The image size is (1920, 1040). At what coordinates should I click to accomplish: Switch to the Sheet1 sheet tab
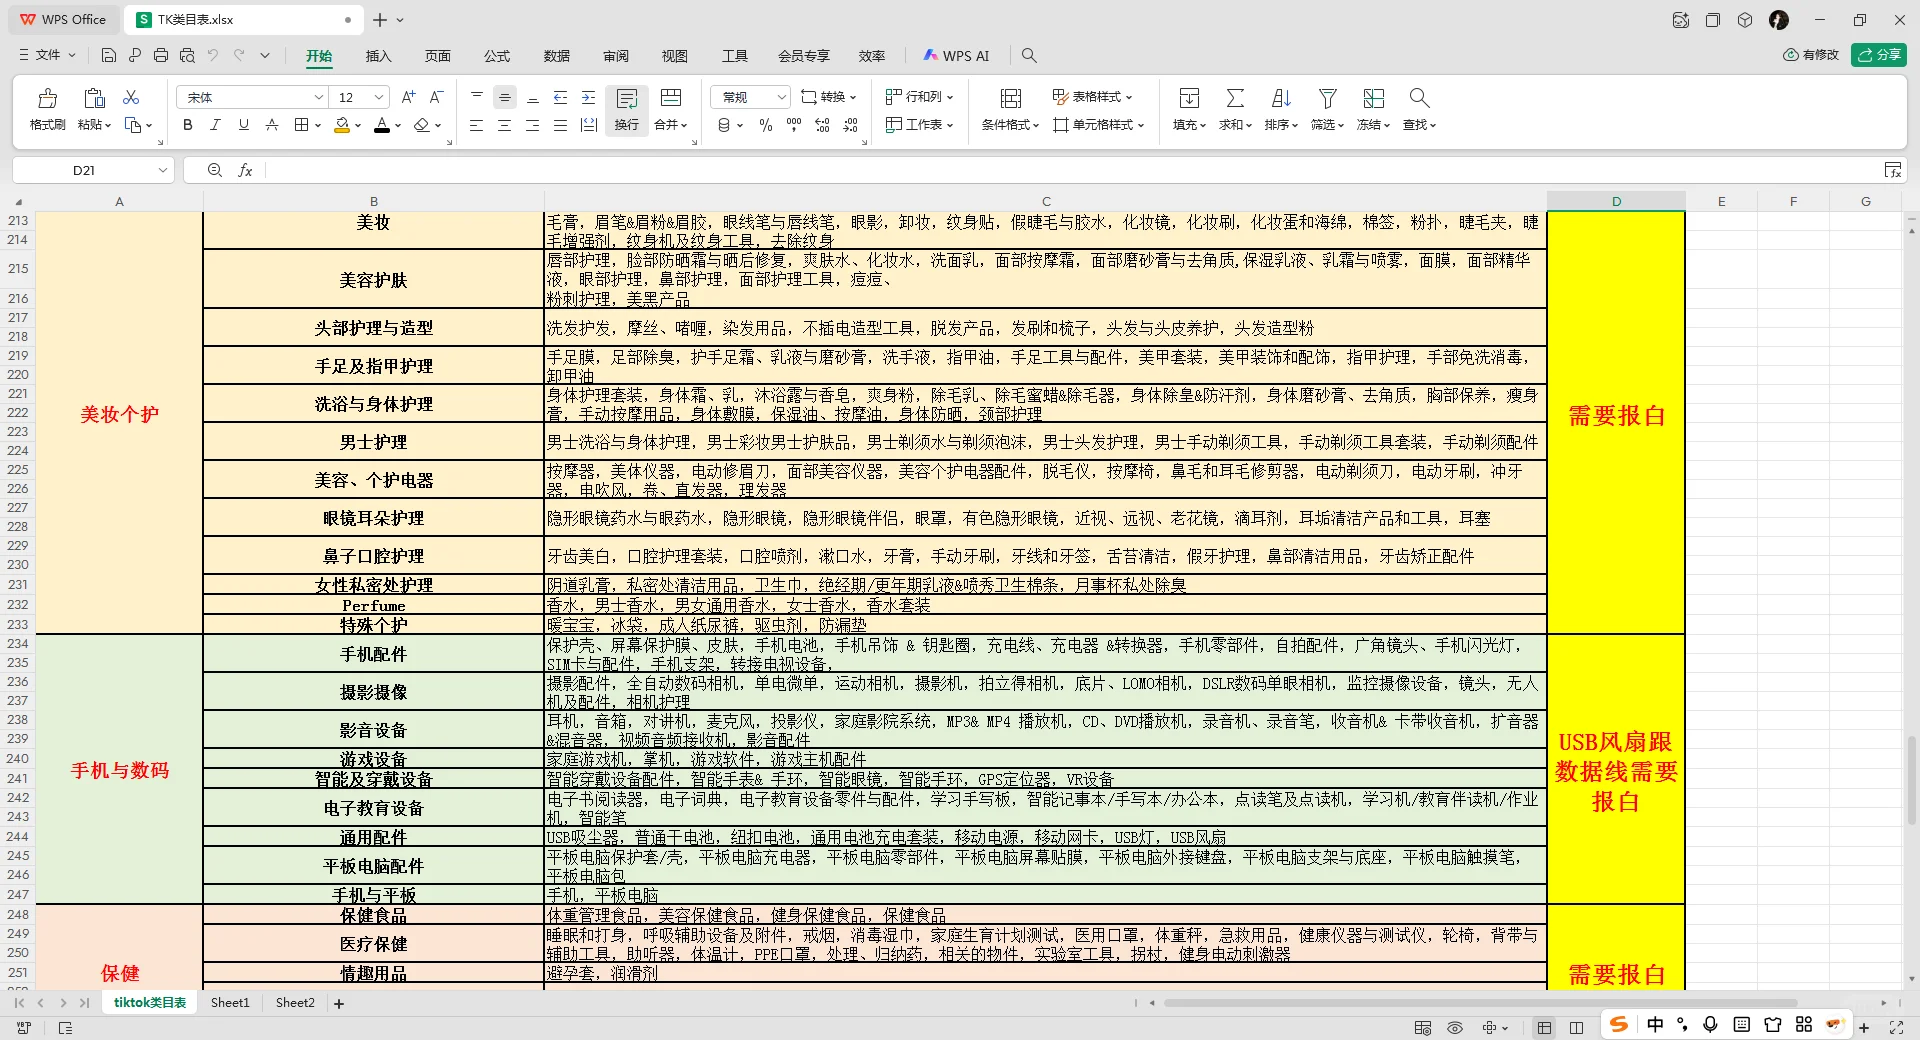click(230, 1003)
